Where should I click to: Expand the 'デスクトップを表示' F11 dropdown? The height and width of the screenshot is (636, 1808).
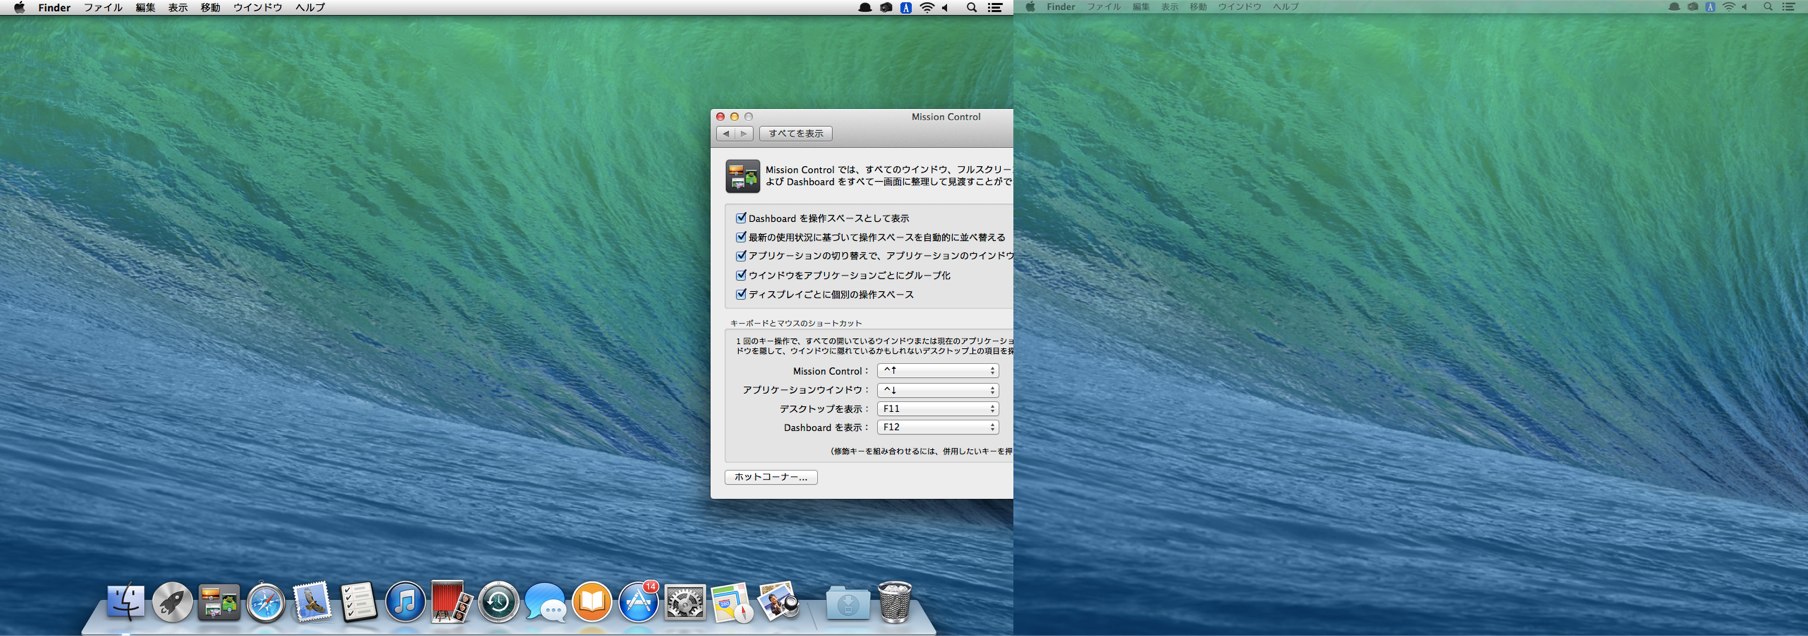pyautogui.click(x=937, y=409)
